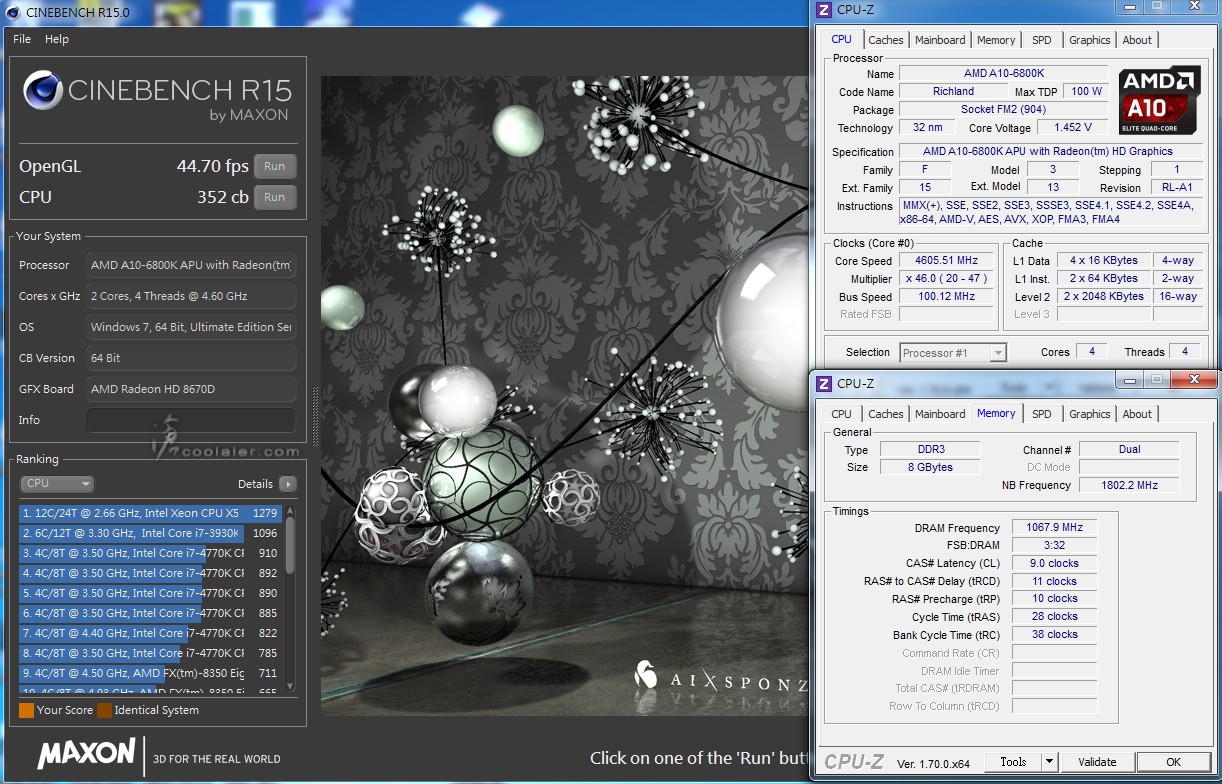The height and width of the screenshot is (784, 1222).
Task: Open Caches tab in CPU-Z Memory window
Action: click(x=886, y=414)
